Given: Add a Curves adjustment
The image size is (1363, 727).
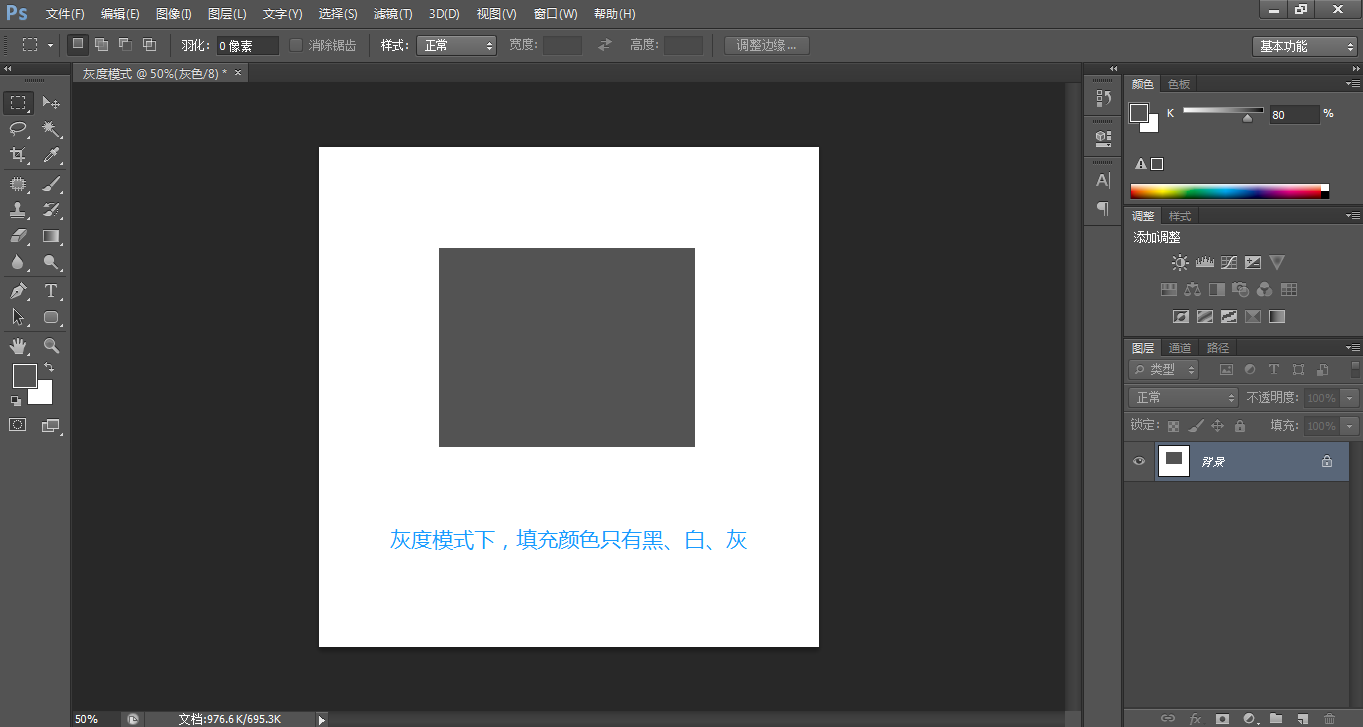Looking at the screenshot, I should click(1229, 263).
